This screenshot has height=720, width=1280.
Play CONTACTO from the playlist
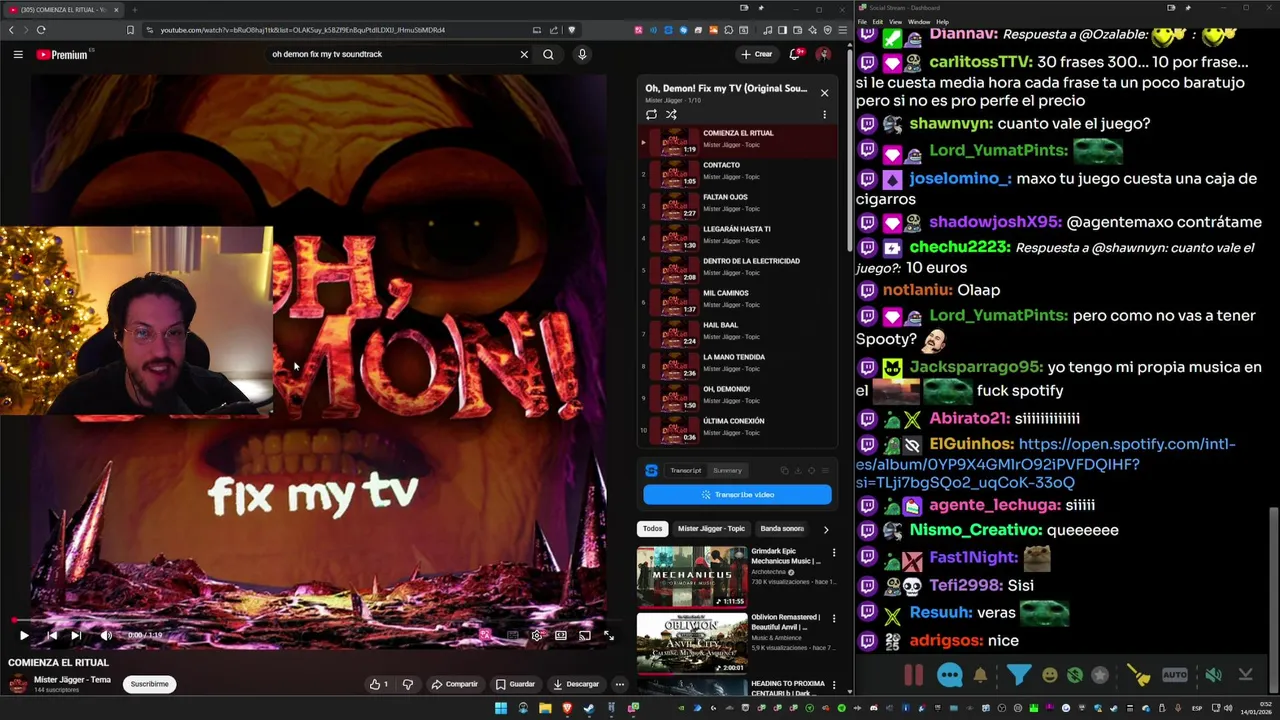point(738,174)
